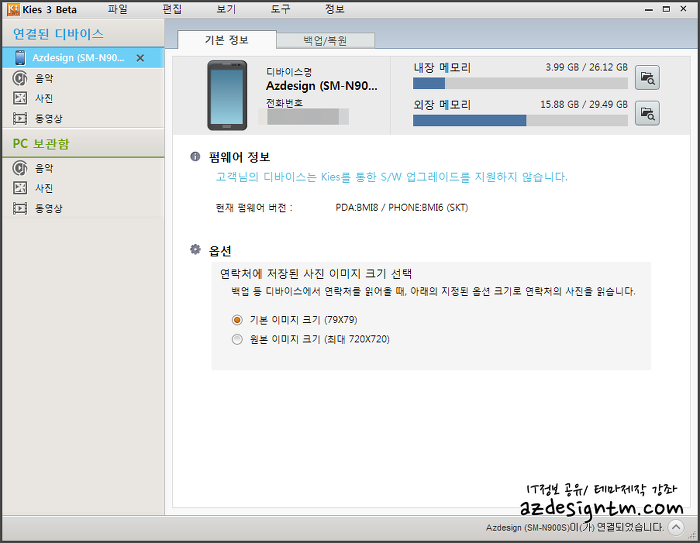The height and width of the screenshot is (543, 700).
Task: Click the device name Azdesign (SM-N90...) text
Action: [x=322, y=86]
